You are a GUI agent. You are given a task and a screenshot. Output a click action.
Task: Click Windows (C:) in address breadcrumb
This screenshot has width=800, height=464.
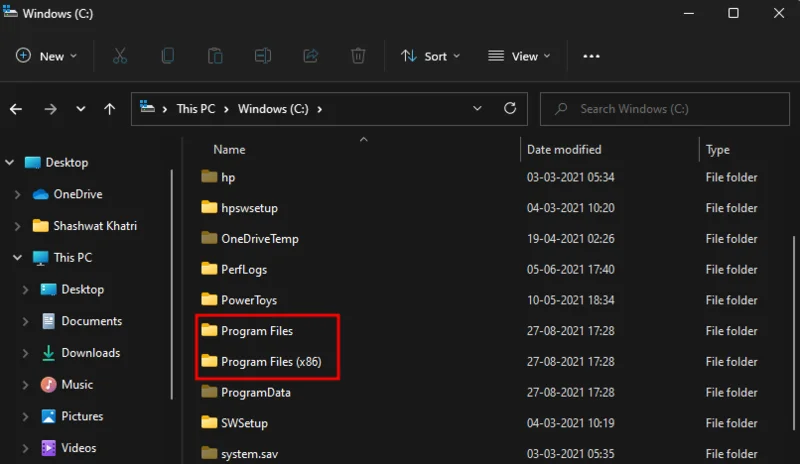click(x=273, y=109)
